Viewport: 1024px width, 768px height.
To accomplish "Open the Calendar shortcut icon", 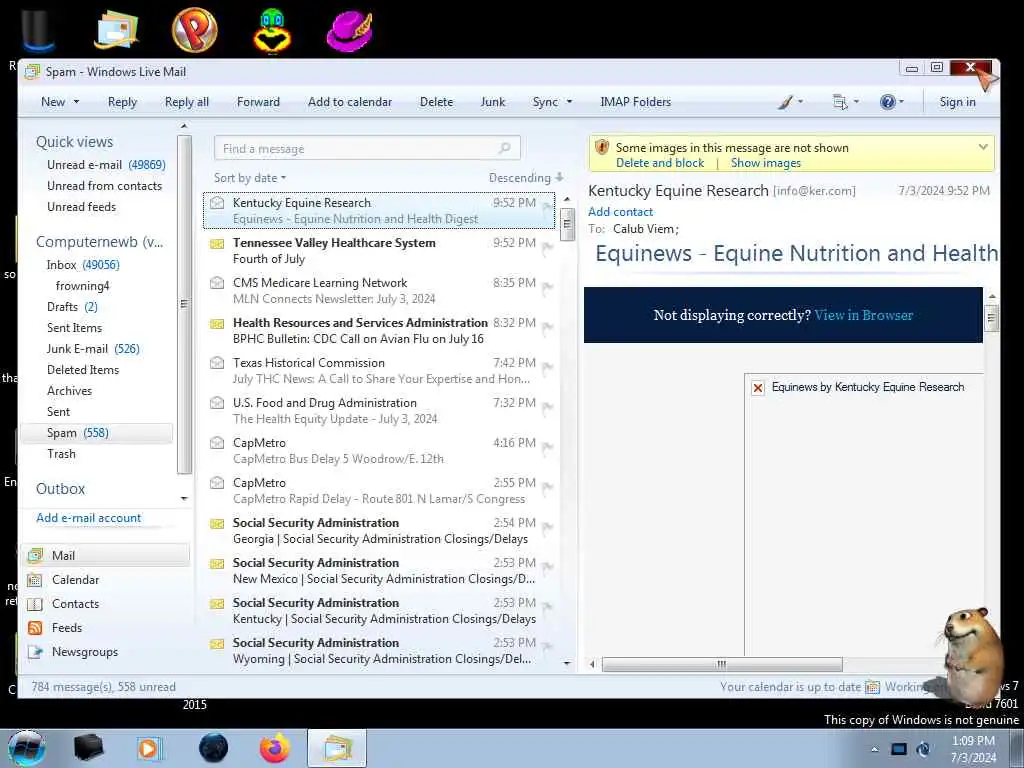I will pos(35,580).
